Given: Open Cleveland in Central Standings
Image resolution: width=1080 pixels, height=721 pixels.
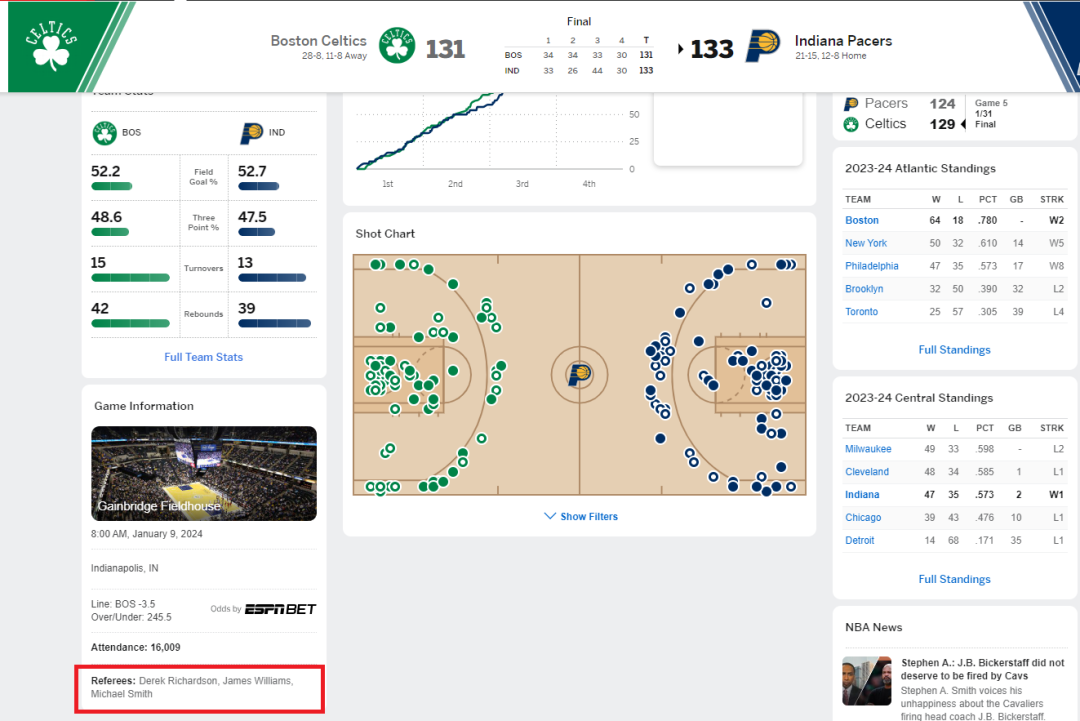Looking at the screenshot, I should [866, 472].
